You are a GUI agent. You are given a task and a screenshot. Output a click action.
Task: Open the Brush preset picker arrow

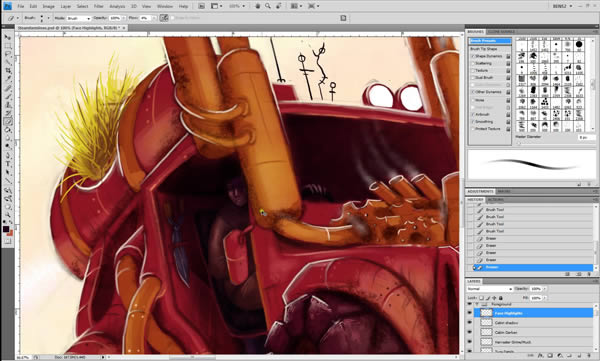pos(49,18)
